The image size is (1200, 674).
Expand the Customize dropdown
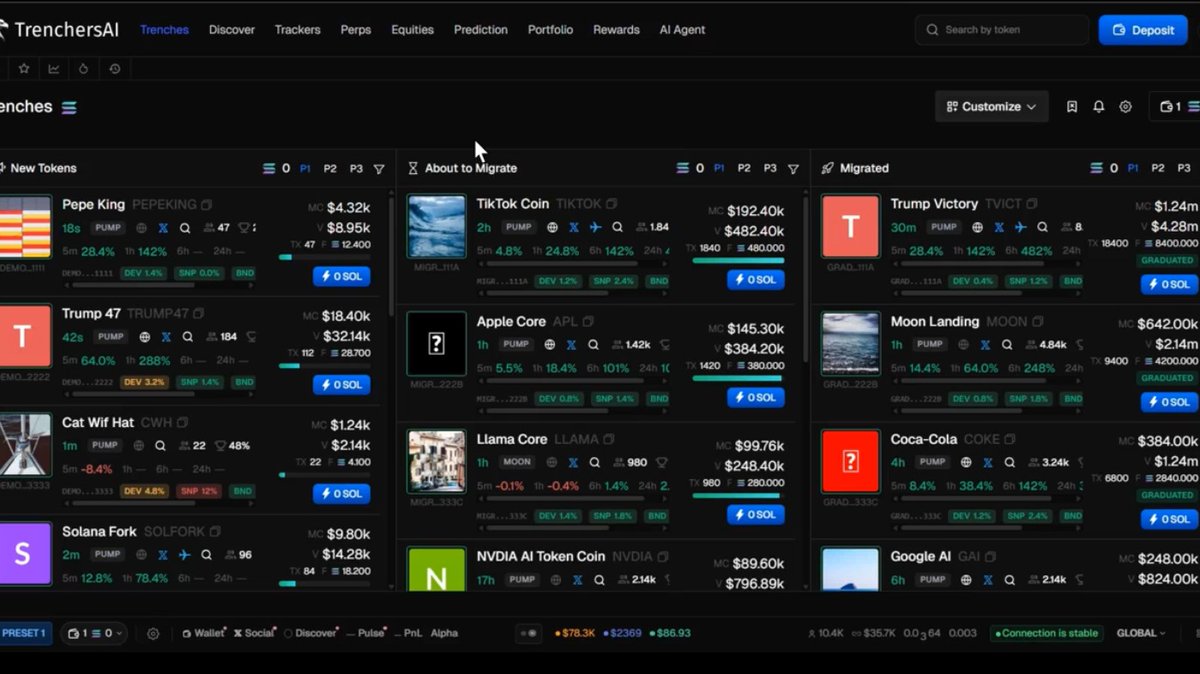click(x=992, y=107)
